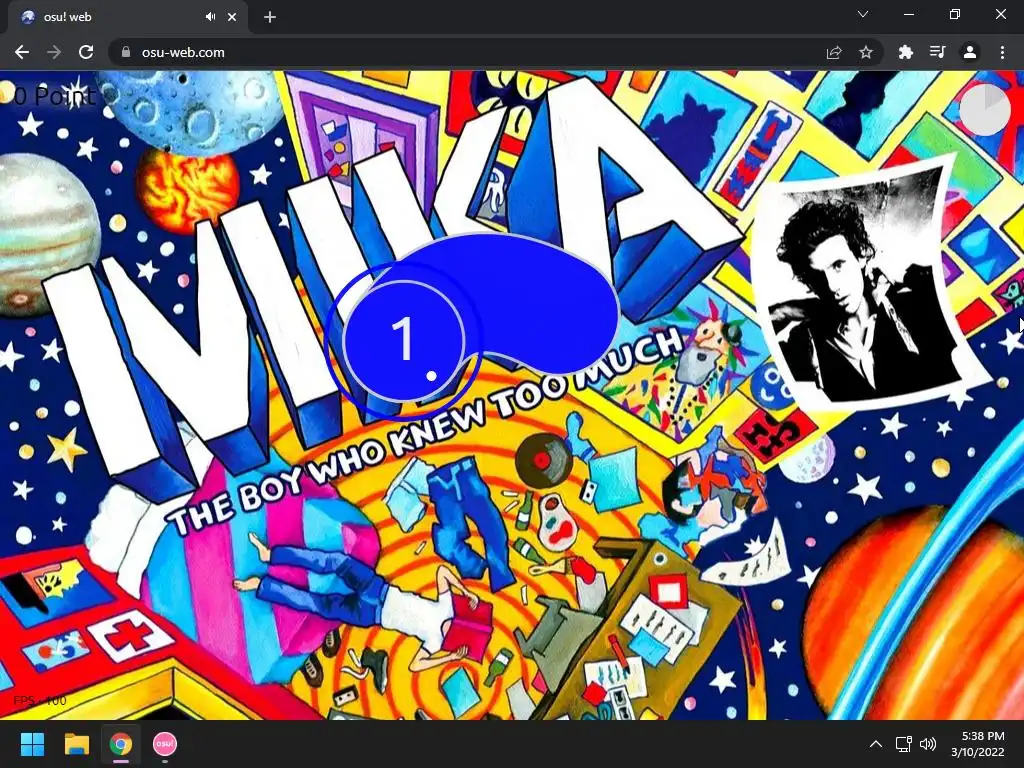Open the tab search chevron dropdown
This screenshot has height=768, width=1024.
tap(863, 14)
